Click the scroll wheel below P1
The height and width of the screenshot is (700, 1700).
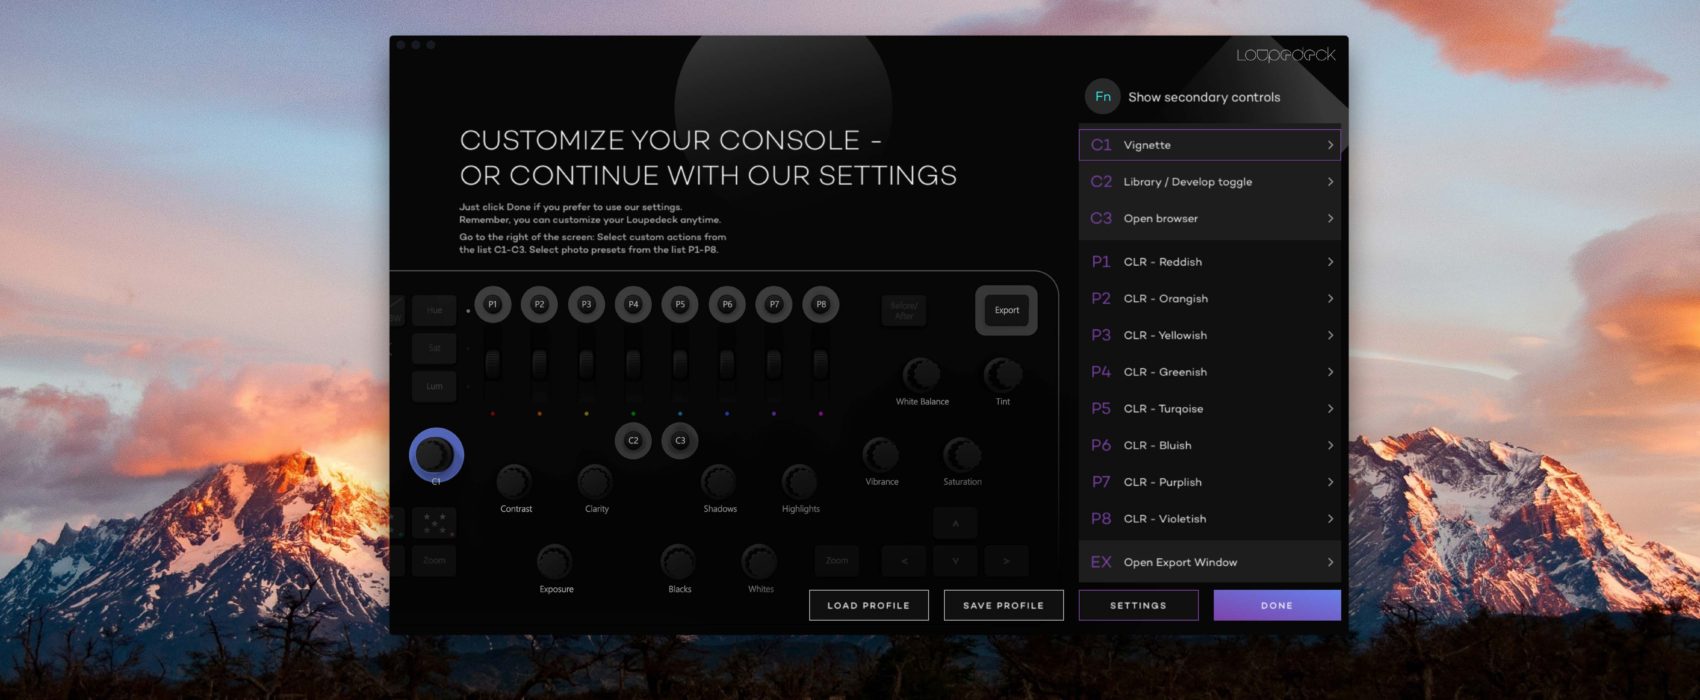(492, 364)
